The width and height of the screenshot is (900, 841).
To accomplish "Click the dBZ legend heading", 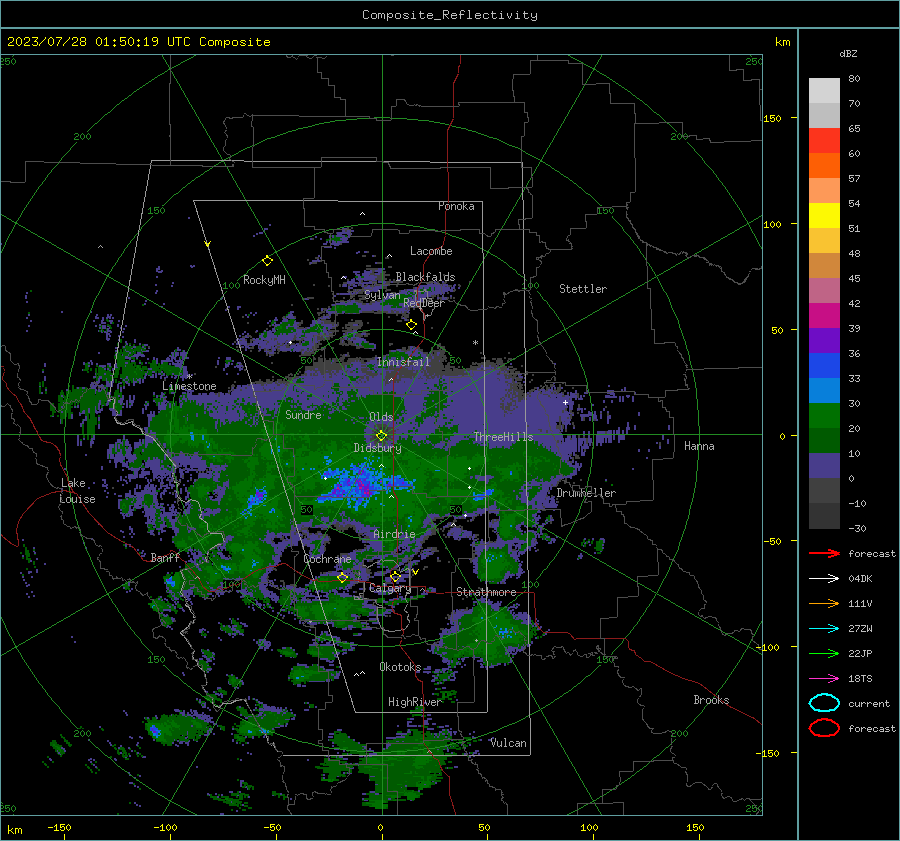I will [x=848, y=53].
